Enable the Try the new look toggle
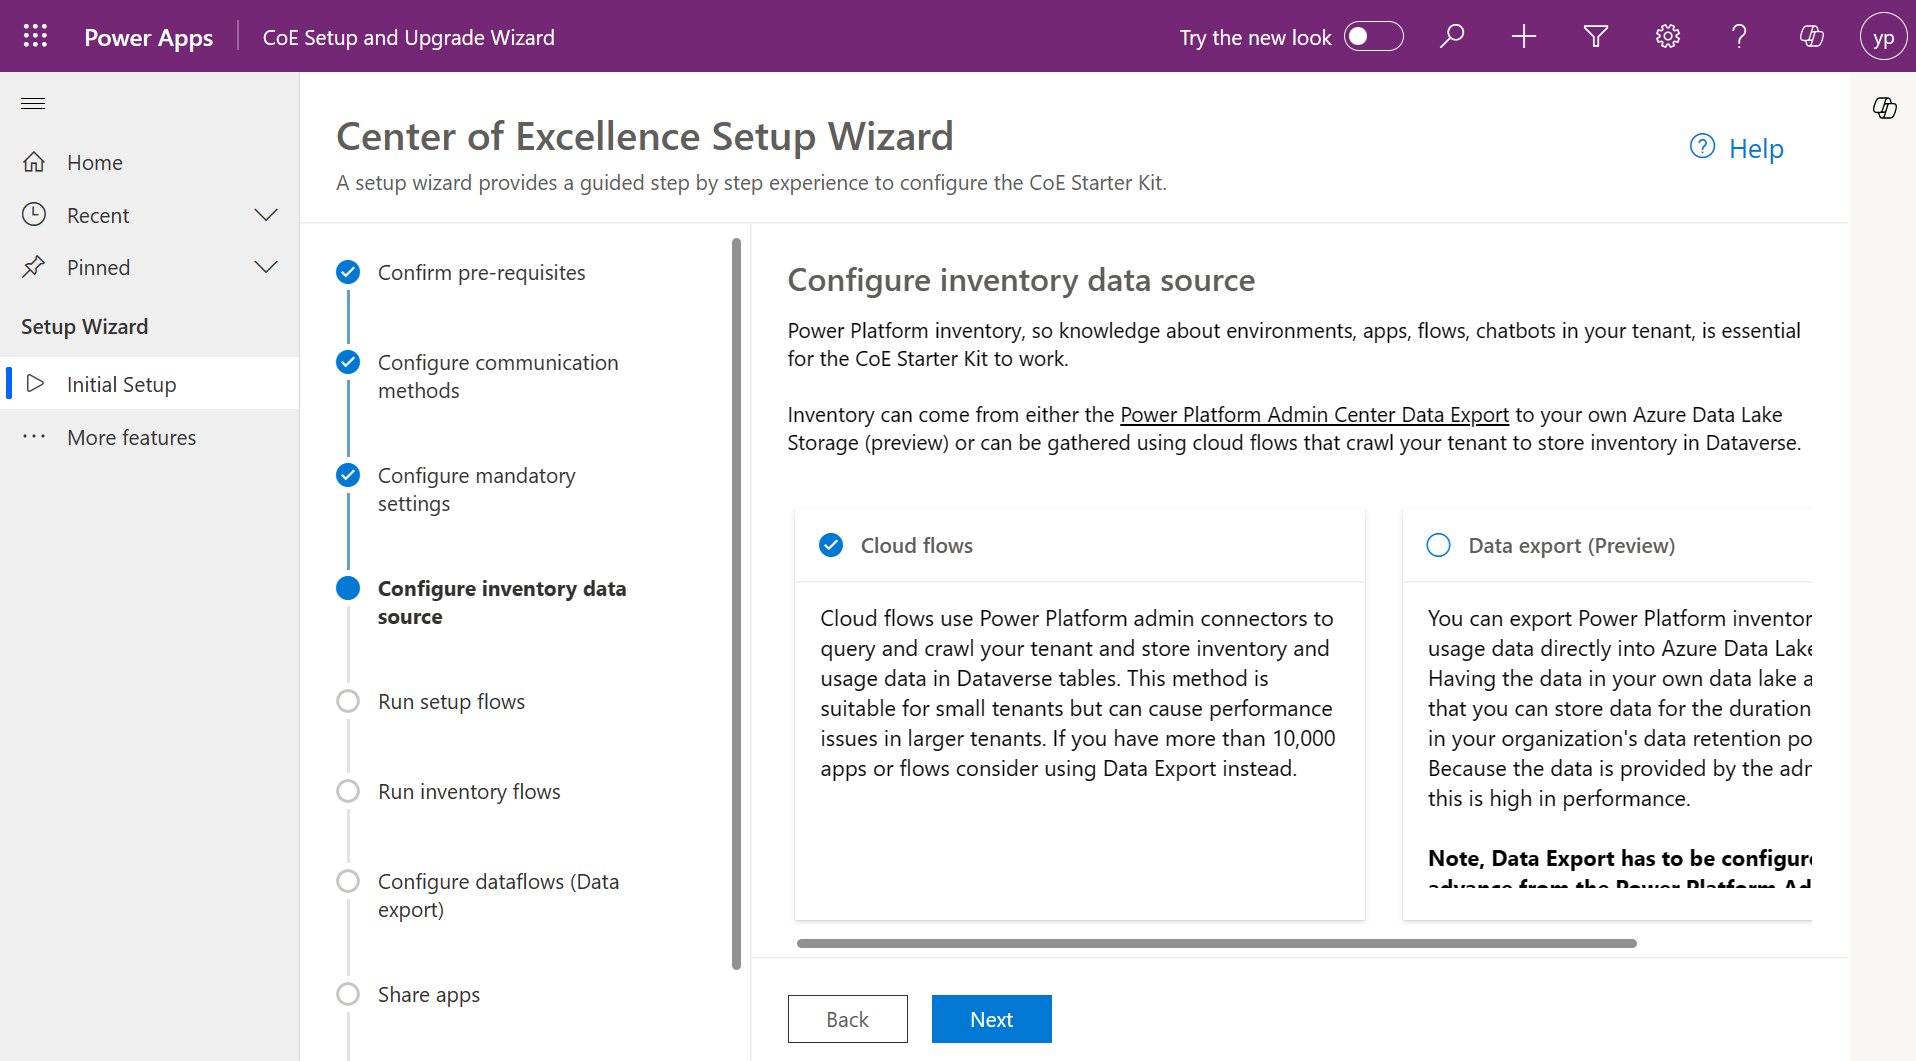 [1375, 36]
